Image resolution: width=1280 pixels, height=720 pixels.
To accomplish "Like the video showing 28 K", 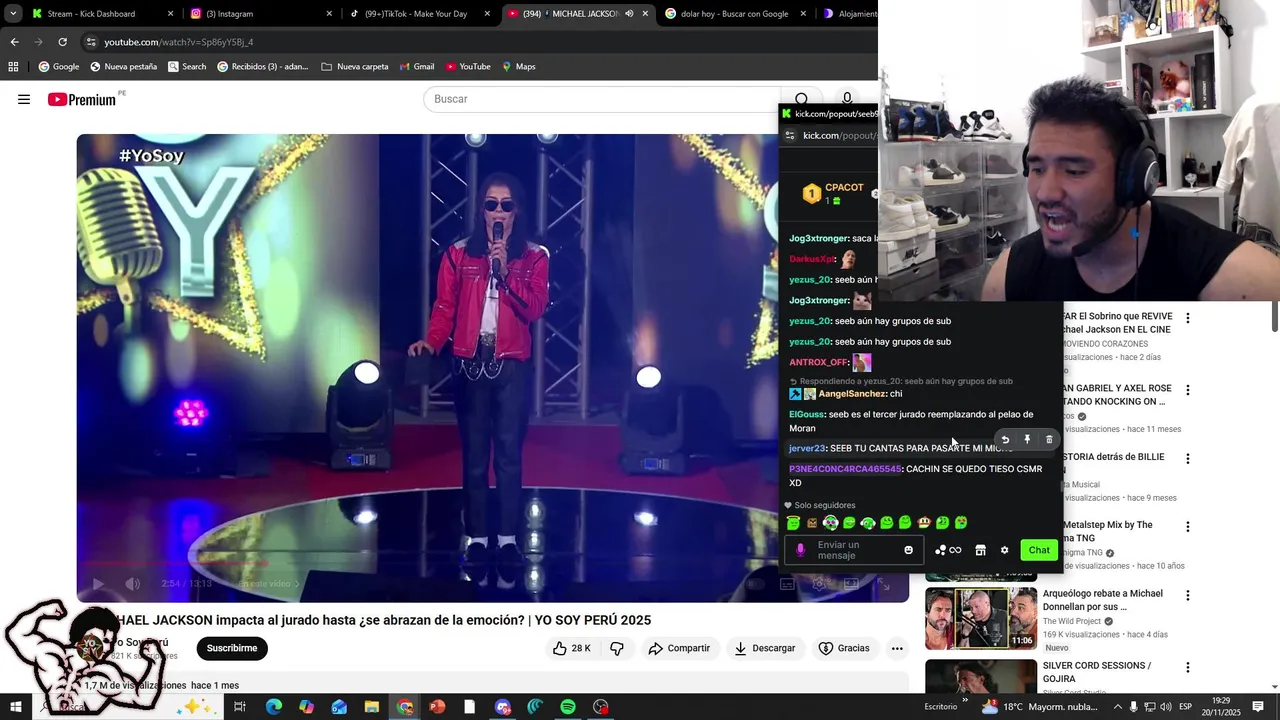I will pos(572,648).
